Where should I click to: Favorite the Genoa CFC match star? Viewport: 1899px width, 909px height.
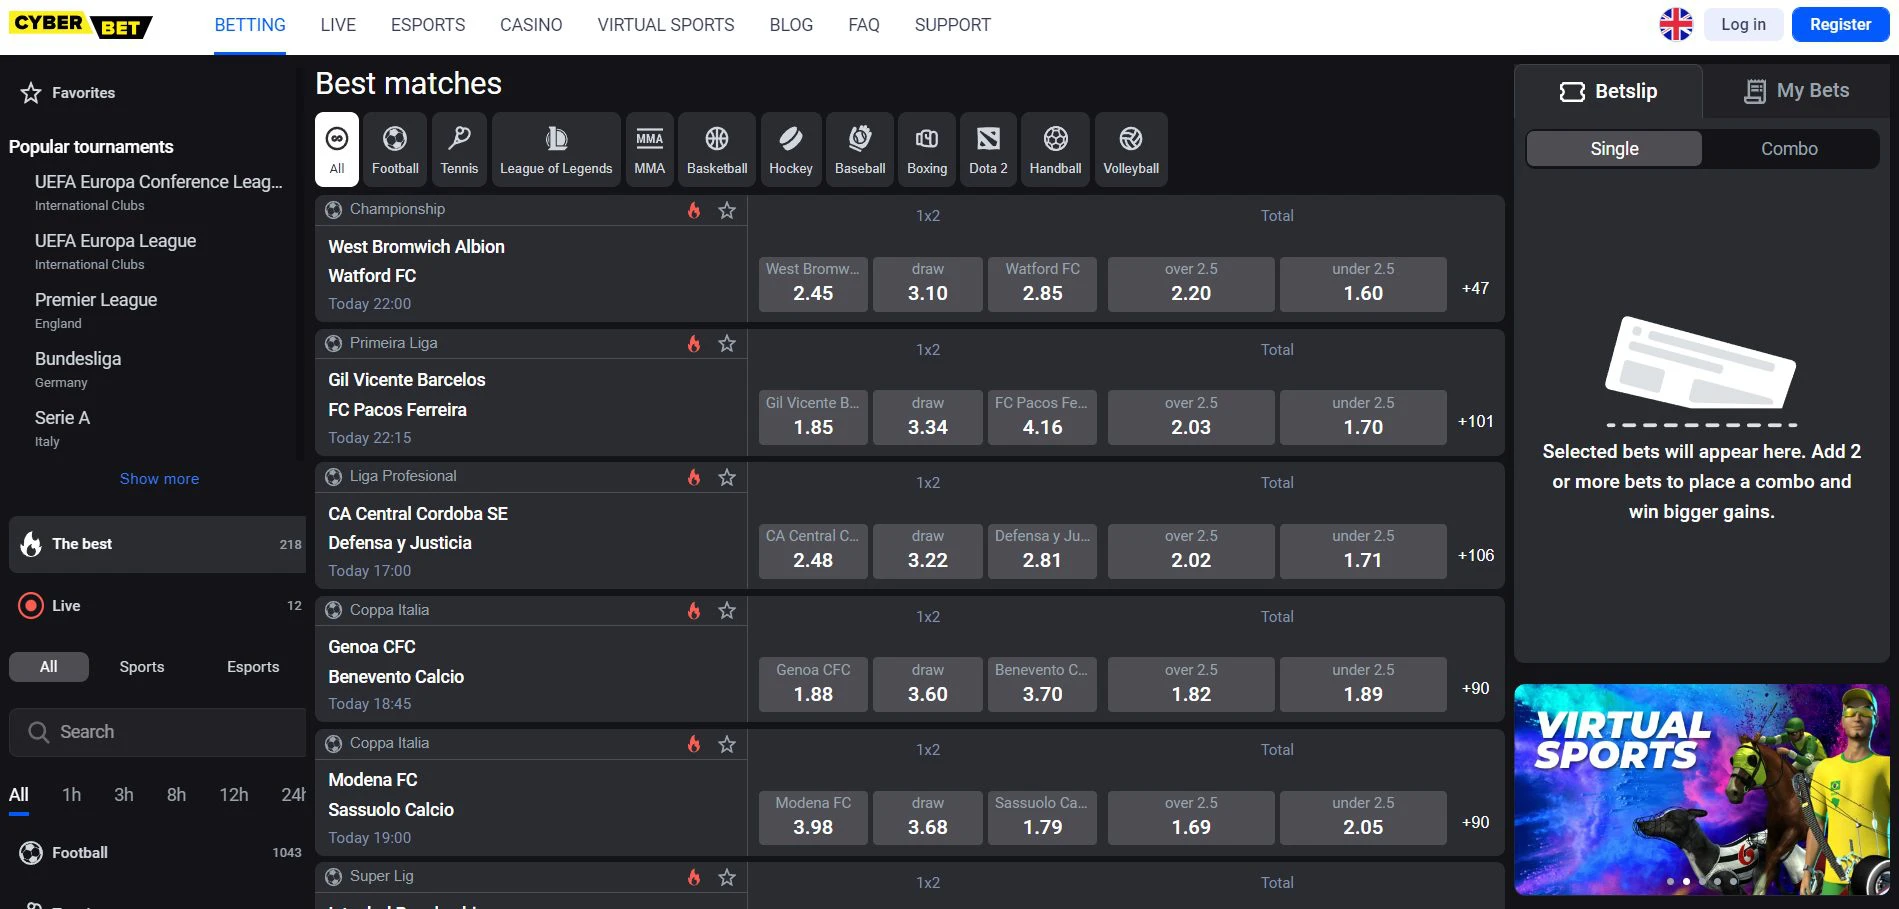pos(727,610)
